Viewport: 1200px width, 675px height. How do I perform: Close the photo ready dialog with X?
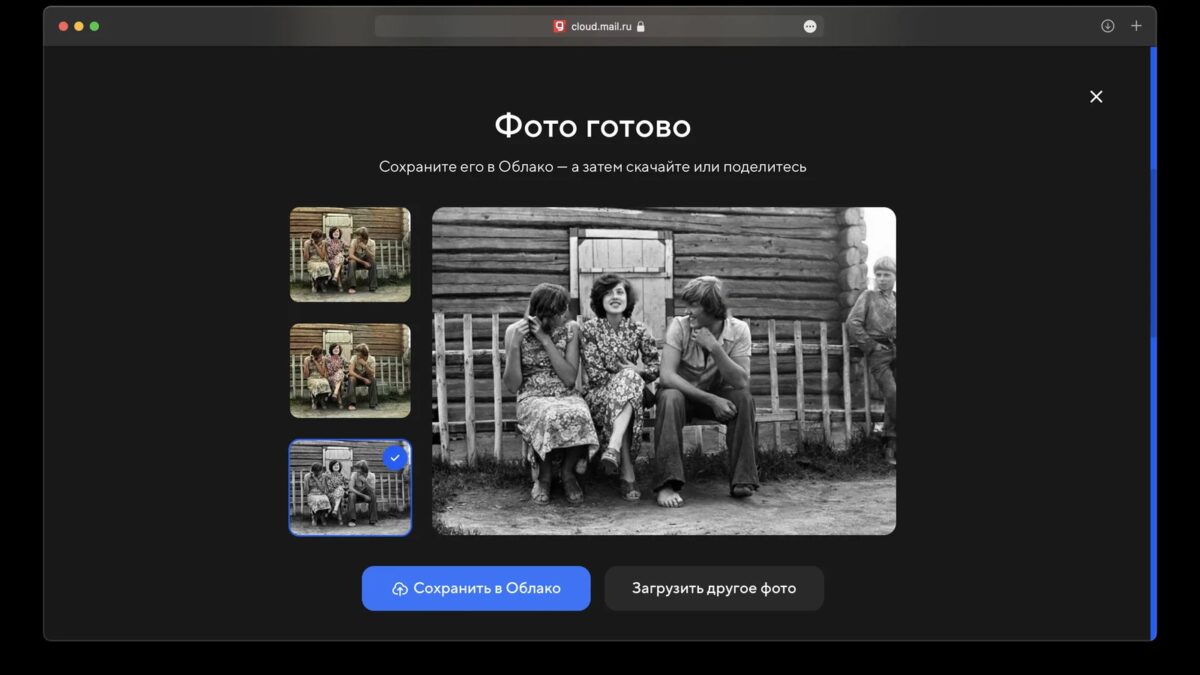tap(1096, 97)
